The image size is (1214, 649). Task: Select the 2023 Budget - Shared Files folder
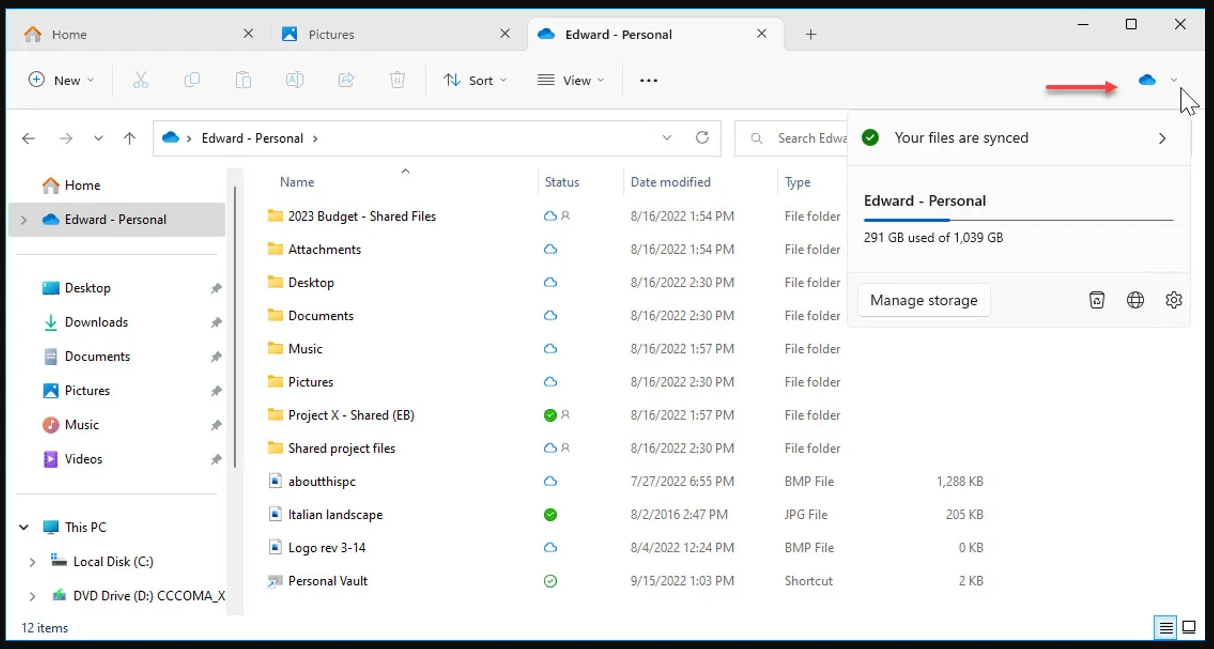(x=362, y=216)
